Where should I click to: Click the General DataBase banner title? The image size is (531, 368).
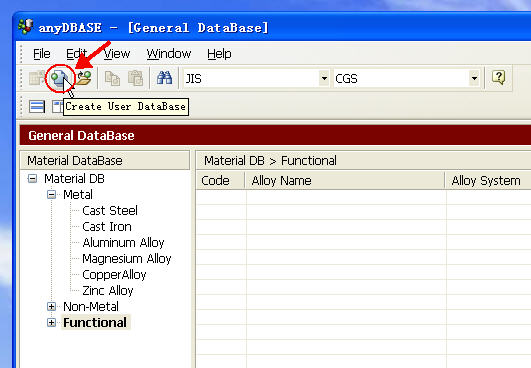(x=81, y=135)
